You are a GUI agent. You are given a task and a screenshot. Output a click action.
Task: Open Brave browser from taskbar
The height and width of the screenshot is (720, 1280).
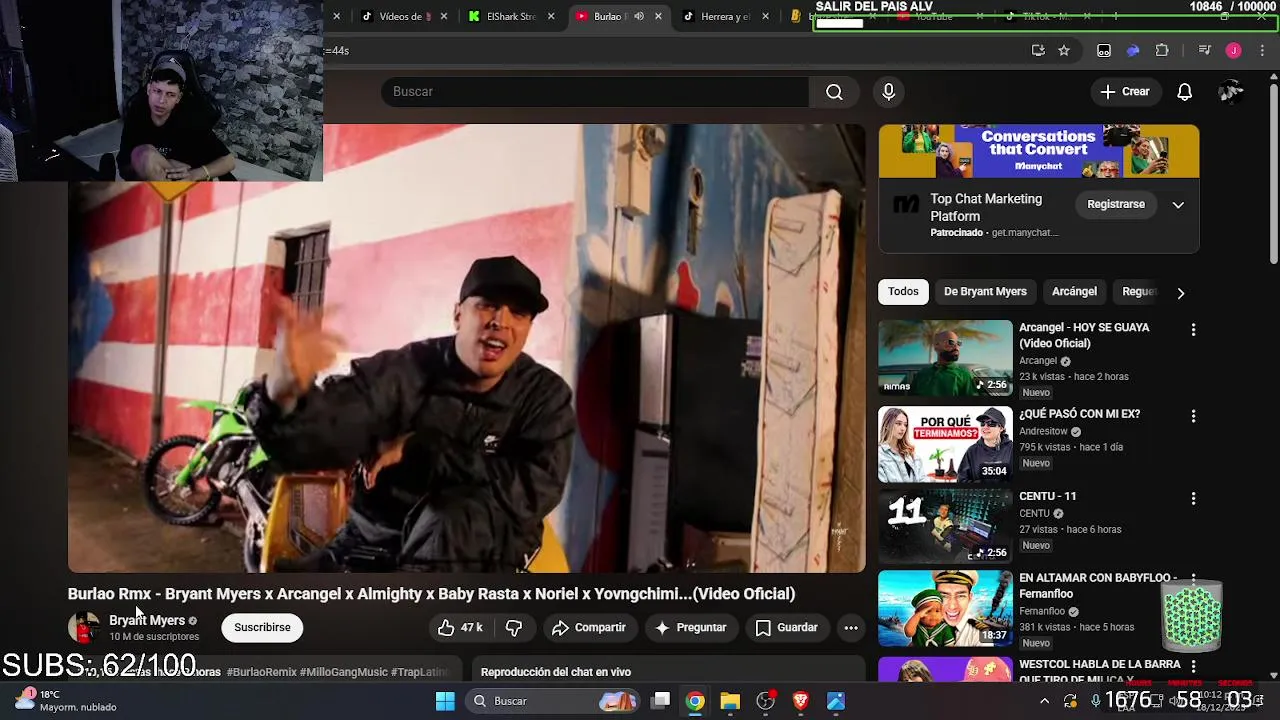[800, 702]
